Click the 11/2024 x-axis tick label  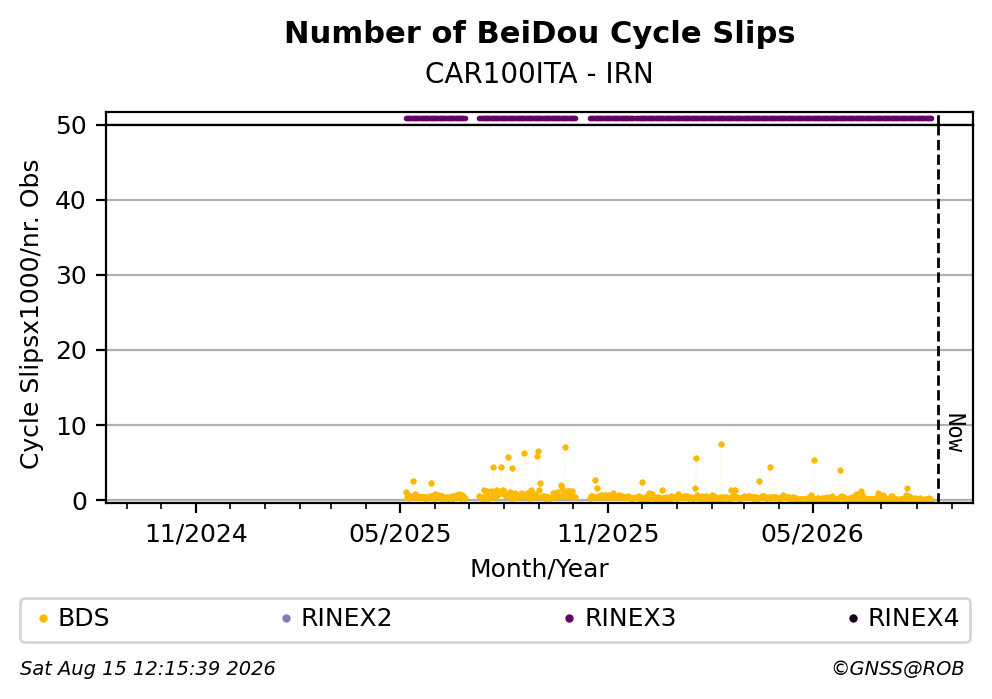[x=196, y=535]
